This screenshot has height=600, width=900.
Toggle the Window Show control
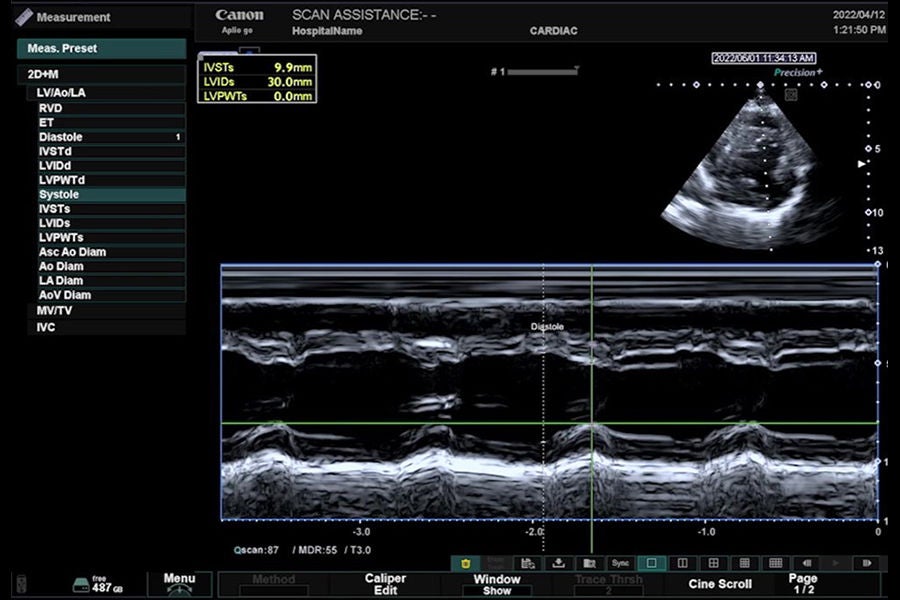(496, 584)
